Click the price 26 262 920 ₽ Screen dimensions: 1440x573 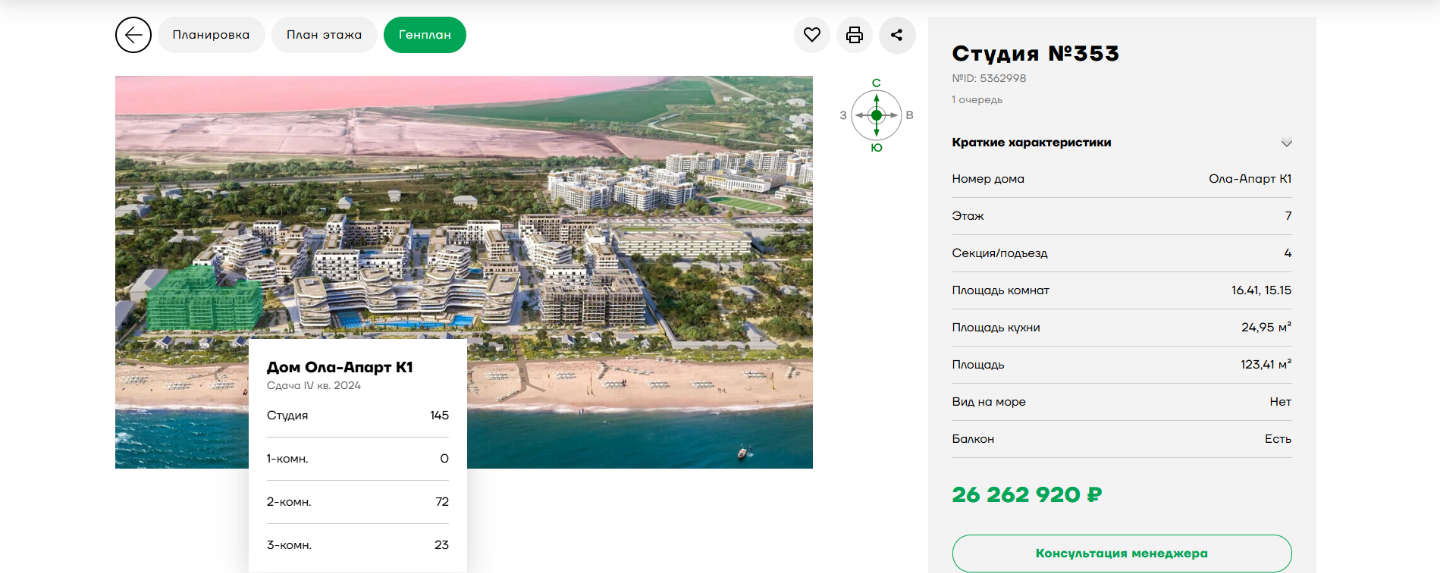point(1027,495)
